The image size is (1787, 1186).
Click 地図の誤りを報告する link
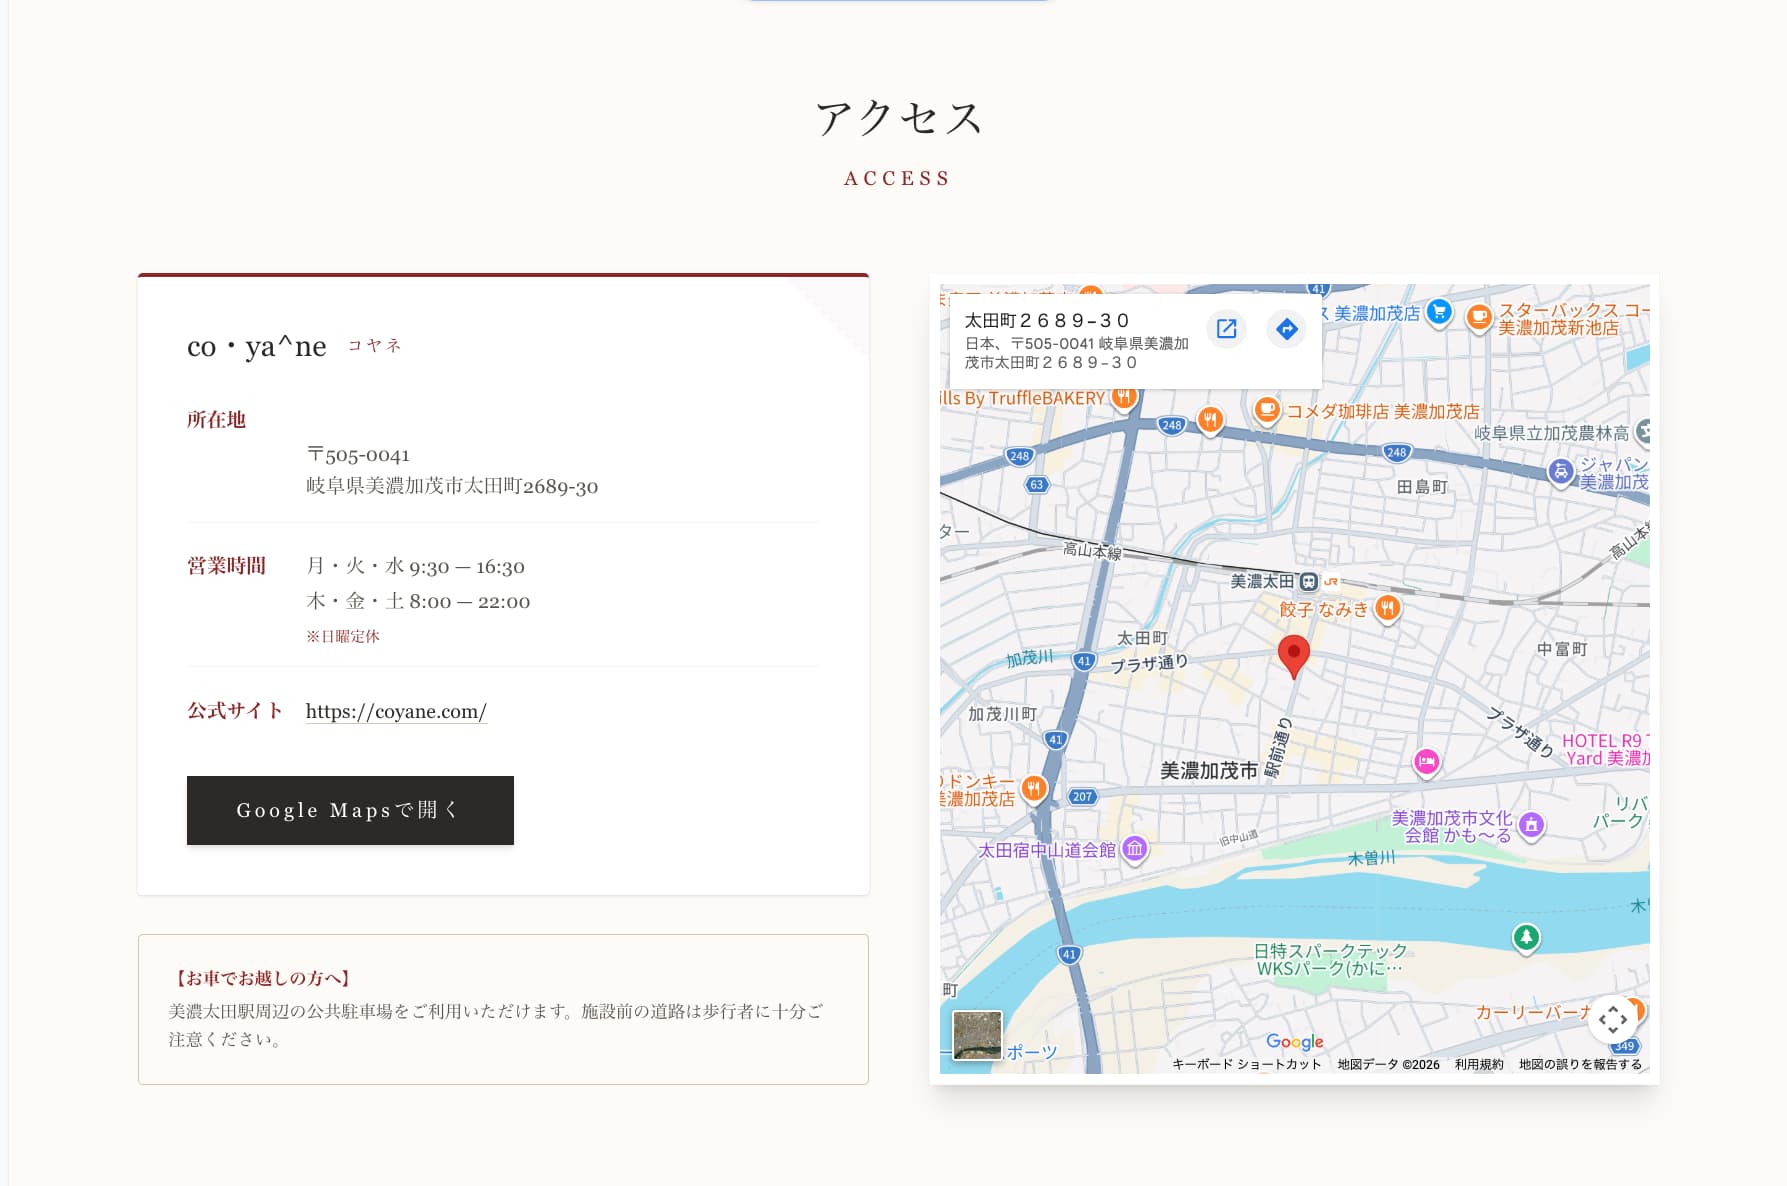pyautogui.click(x=1580, y=1064)
